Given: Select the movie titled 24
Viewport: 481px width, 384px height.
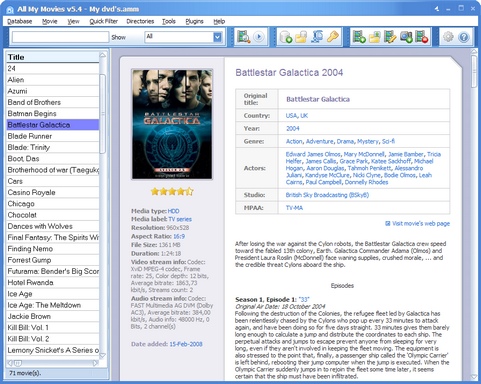Looking at the screenshot, I should tap(53, 69).
